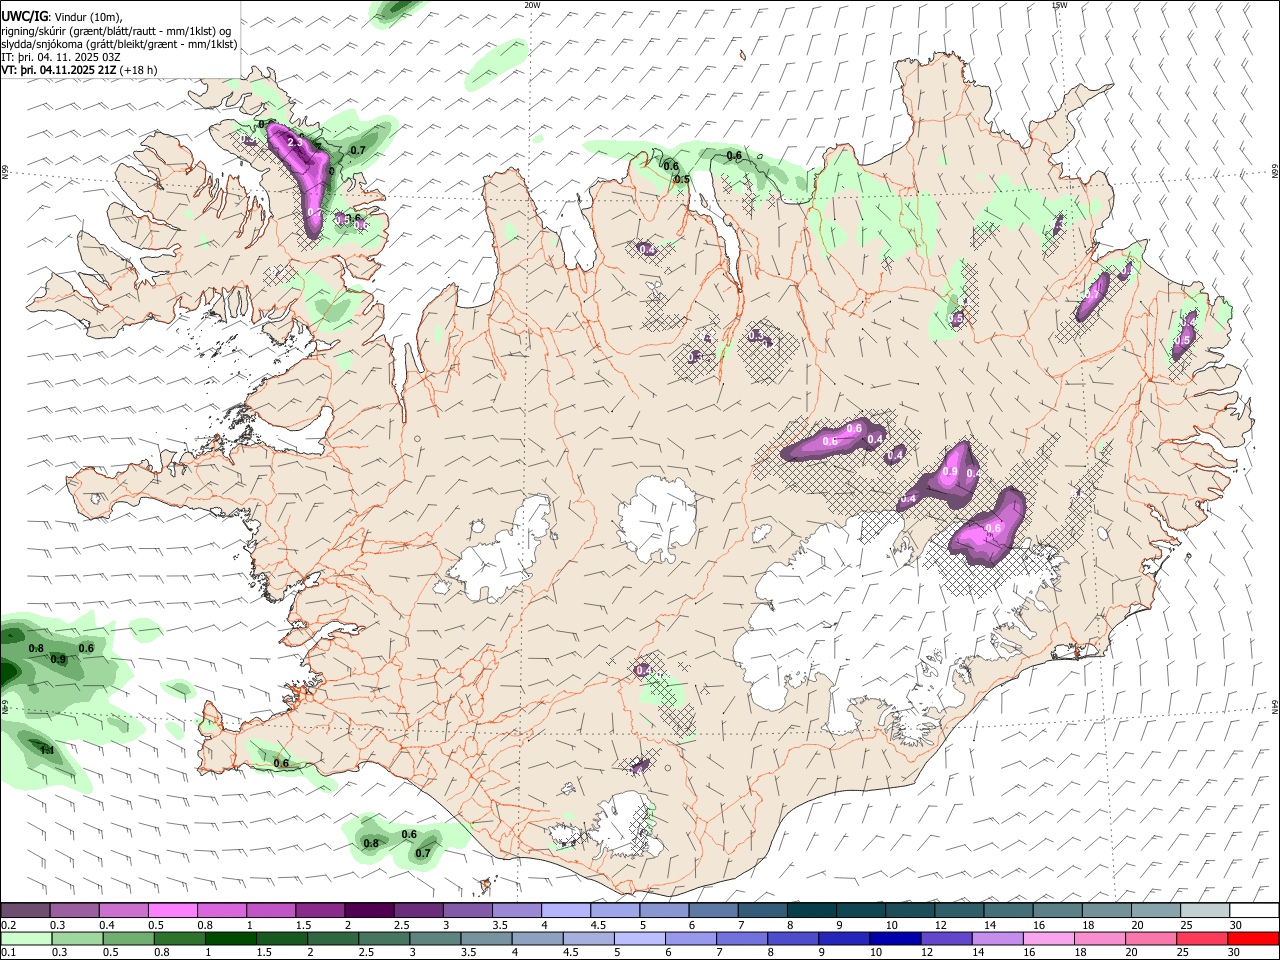The image size is (1280, 960).
Task: Click the '66N' latitude label on left edge
Action: tap(5, 172)
